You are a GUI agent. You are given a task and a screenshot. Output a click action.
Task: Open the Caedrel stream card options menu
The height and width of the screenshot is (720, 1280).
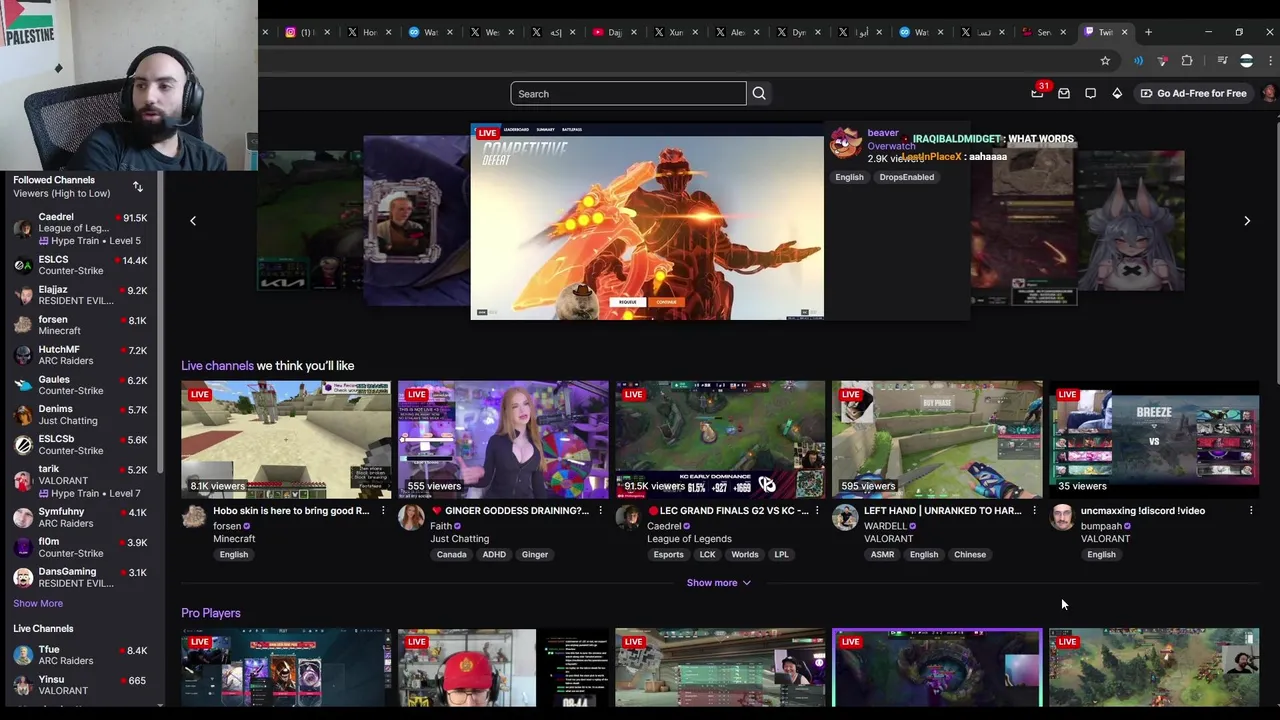[817, 511]
